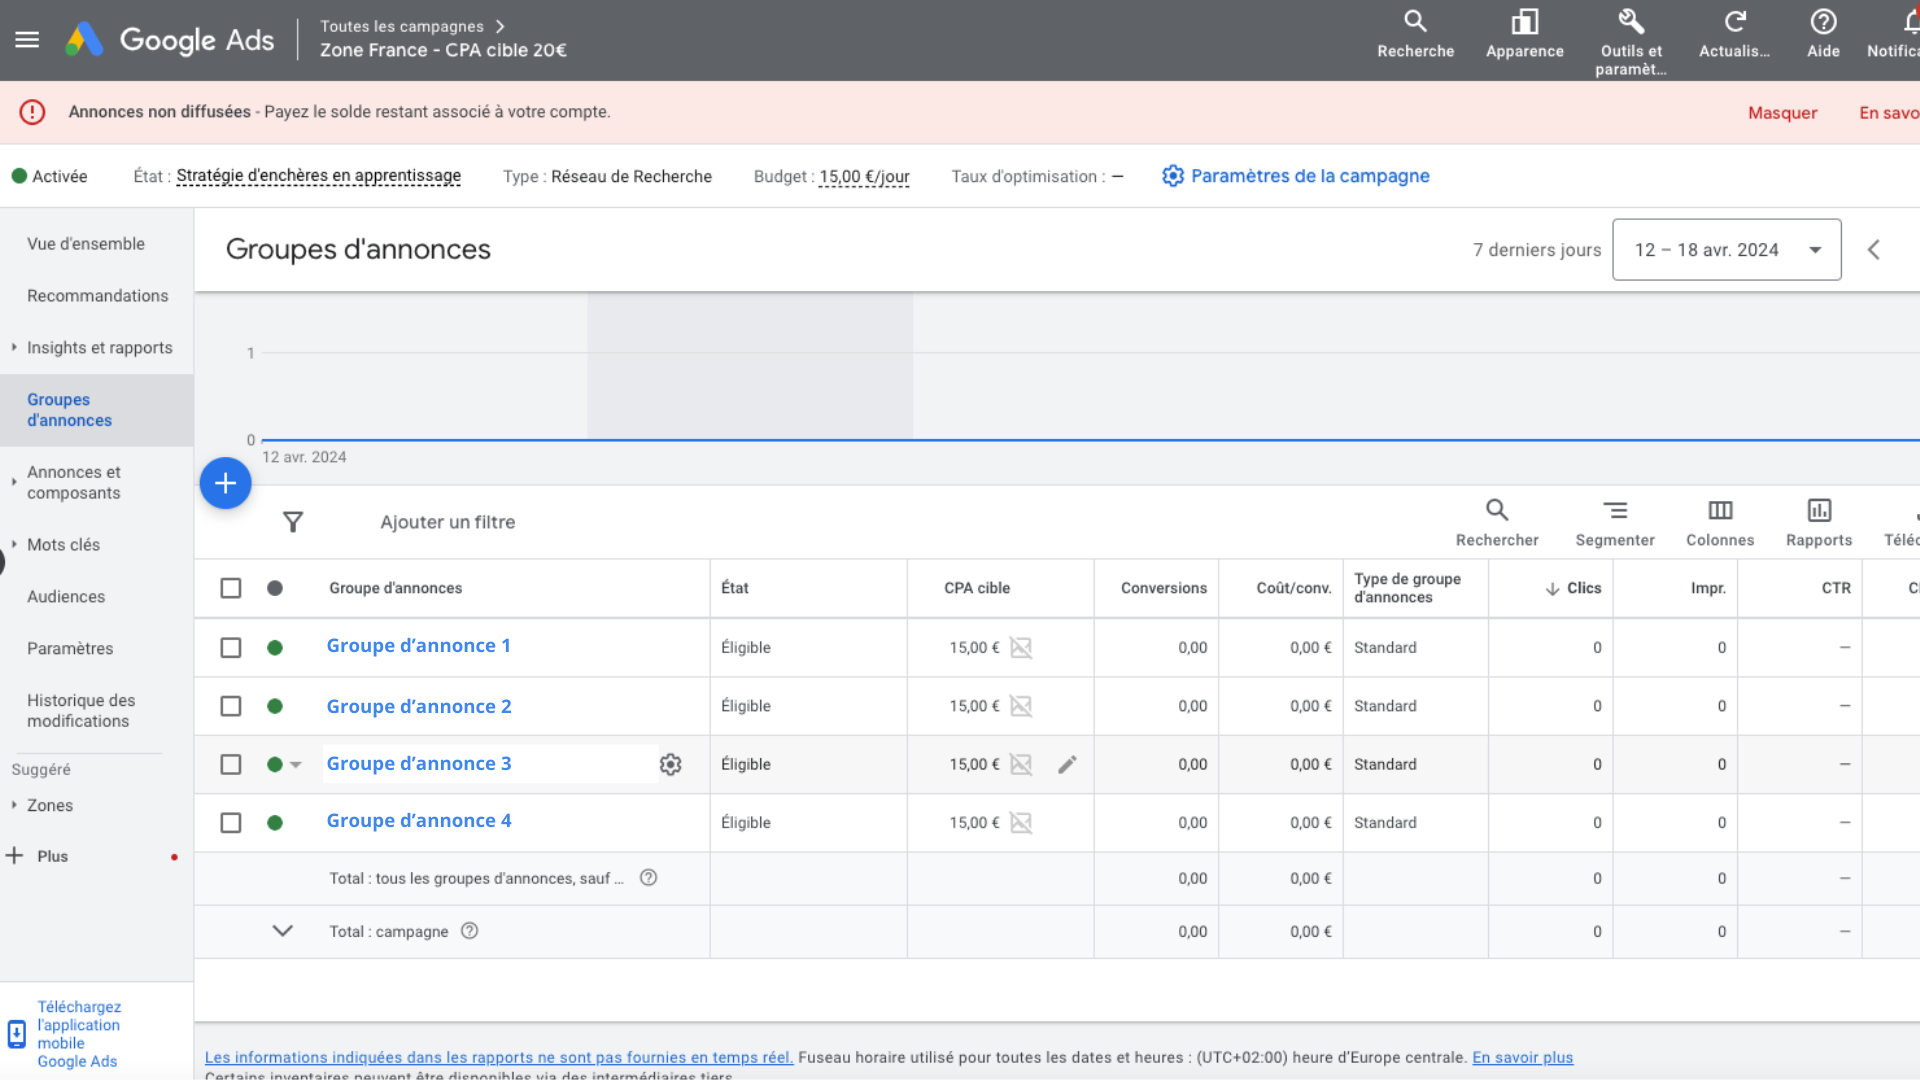Check the box for Groupe d'annonce 4
The height and width of the screenshot is (1080, 1920).
(231, 823)
